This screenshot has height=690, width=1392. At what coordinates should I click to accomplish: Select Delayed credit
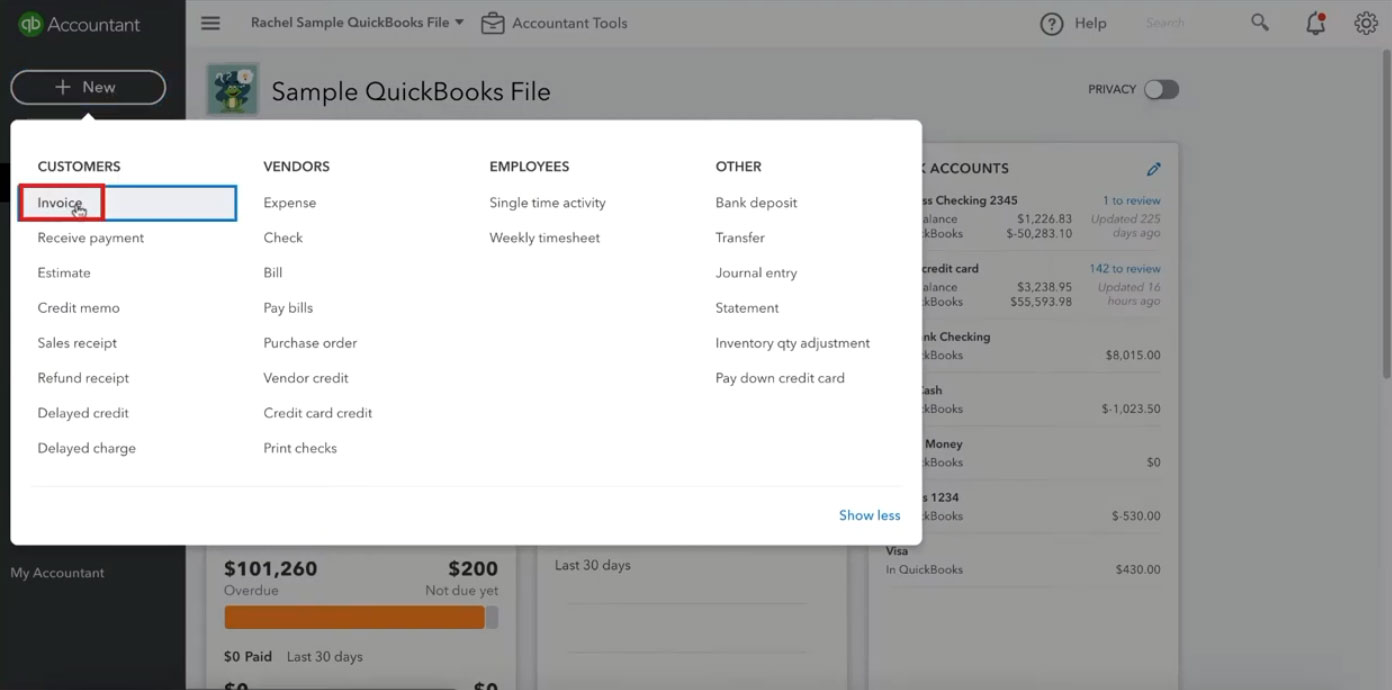tap(83, 413)
